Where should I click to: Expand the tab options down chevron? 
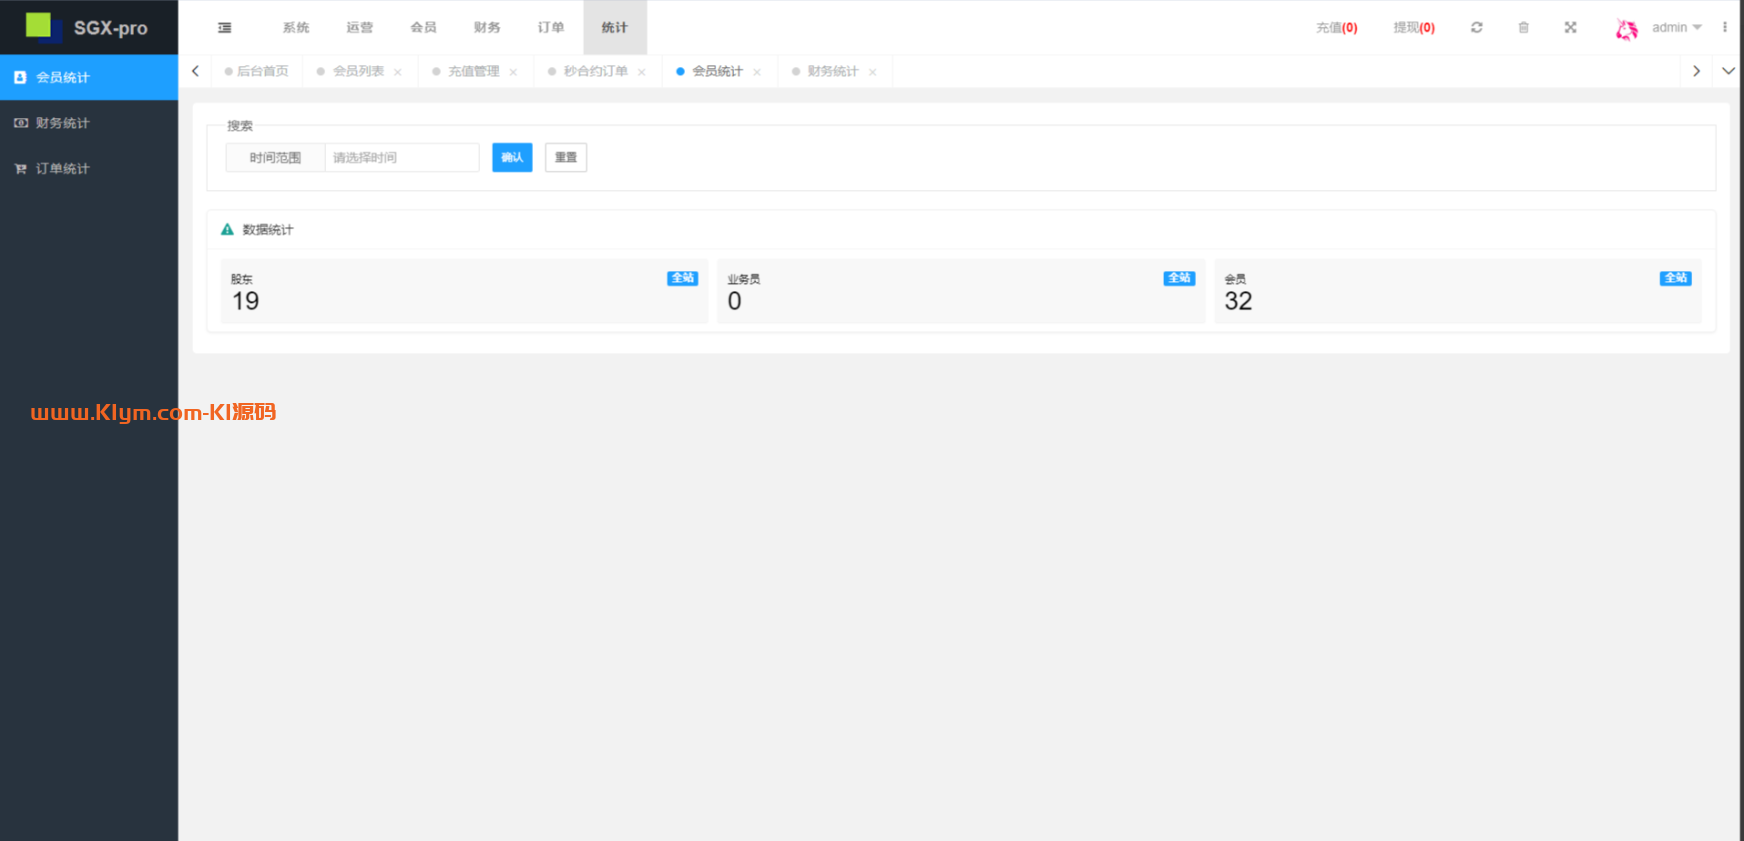point(1728,71)
